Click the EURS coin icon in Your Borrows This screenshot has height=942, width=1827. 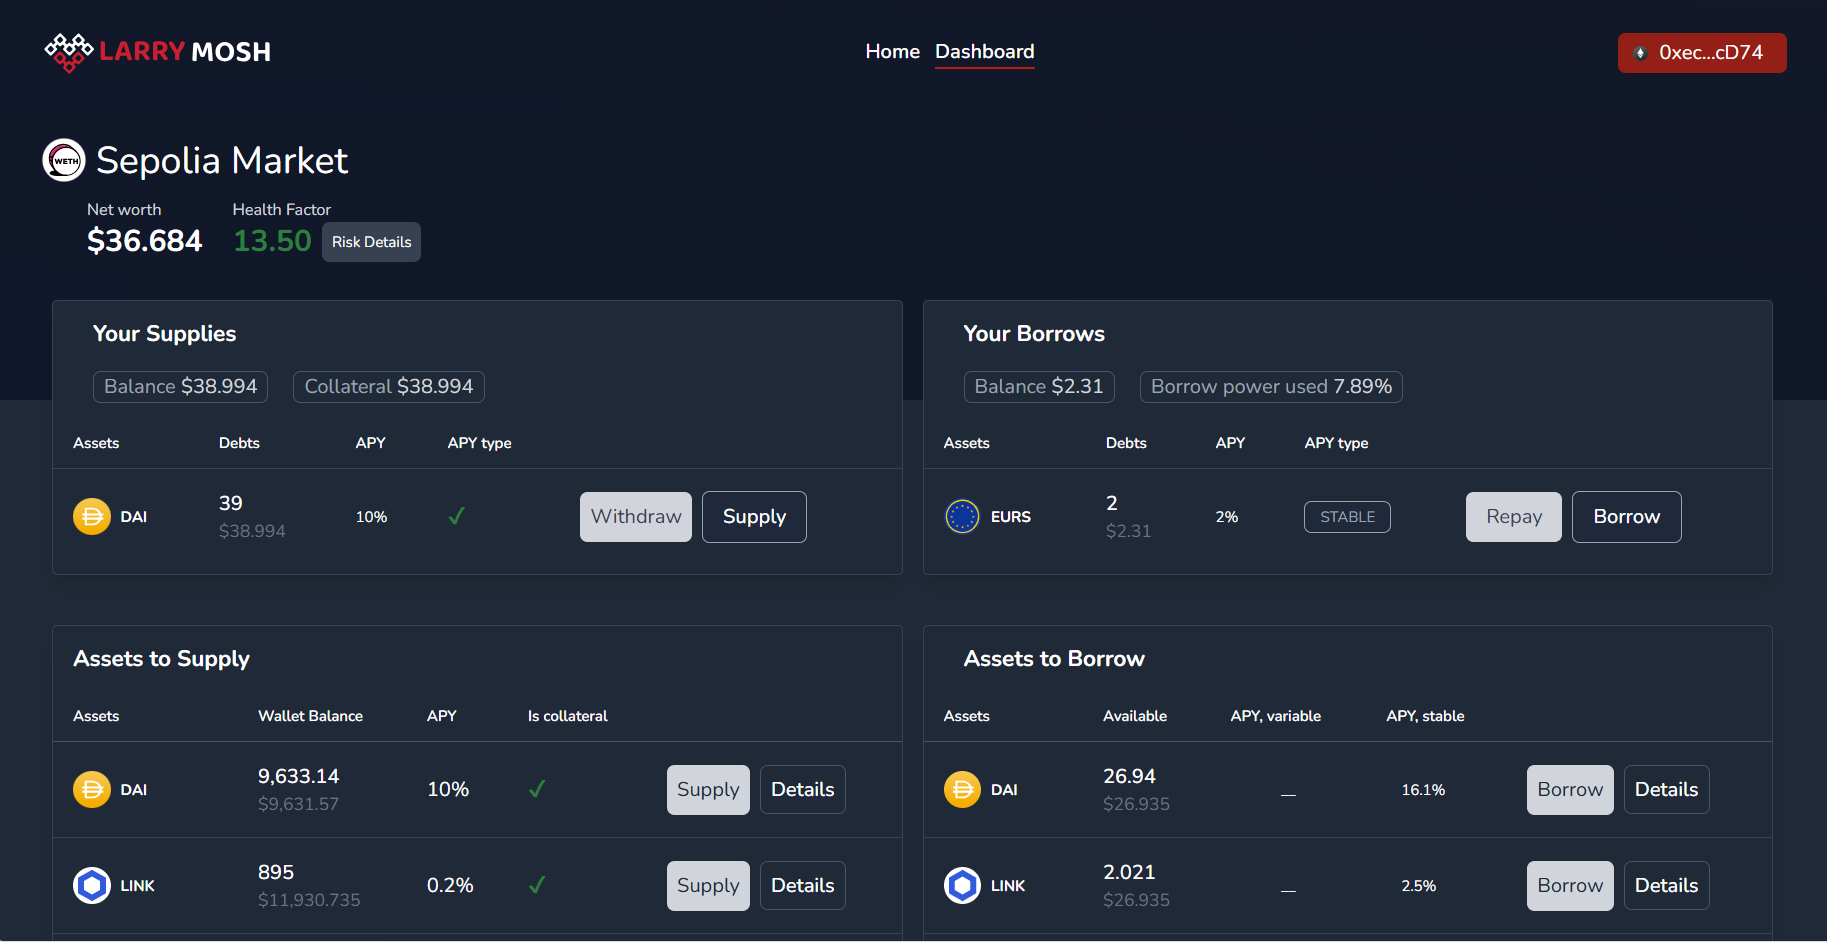pyautogui.click(x=962, y=516)
